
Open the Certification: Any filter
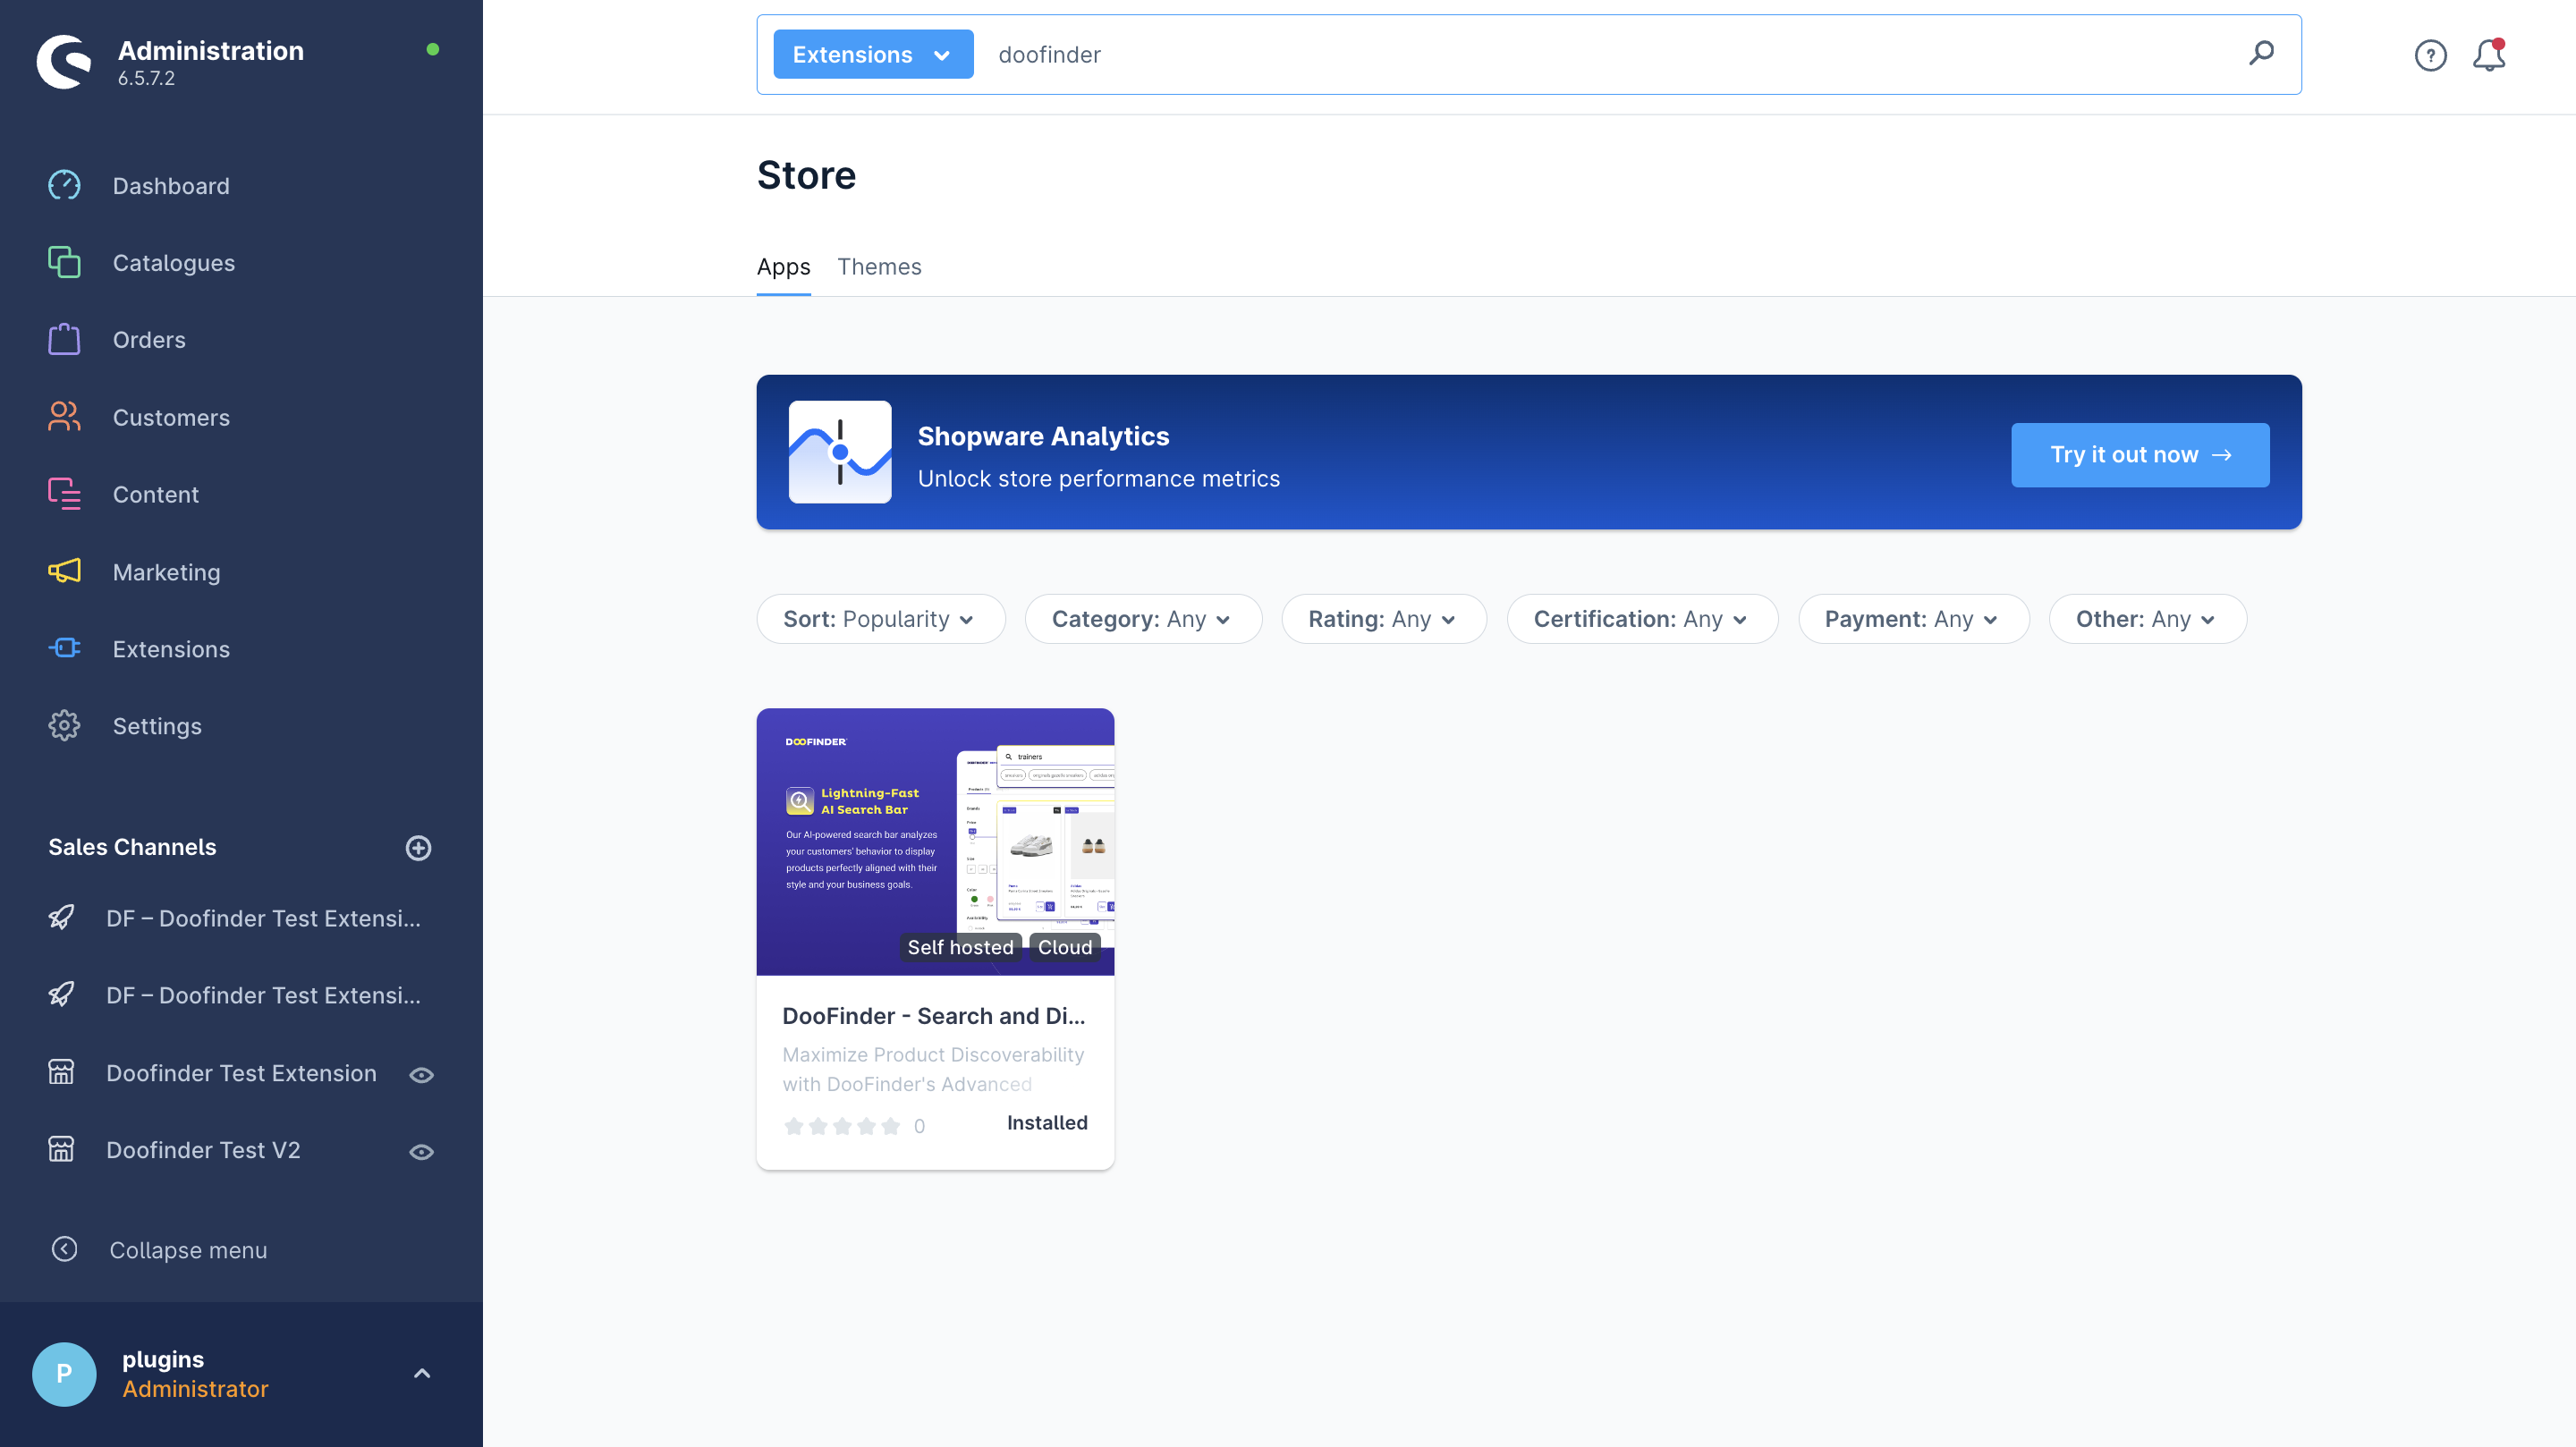(x=1642, y=619)
